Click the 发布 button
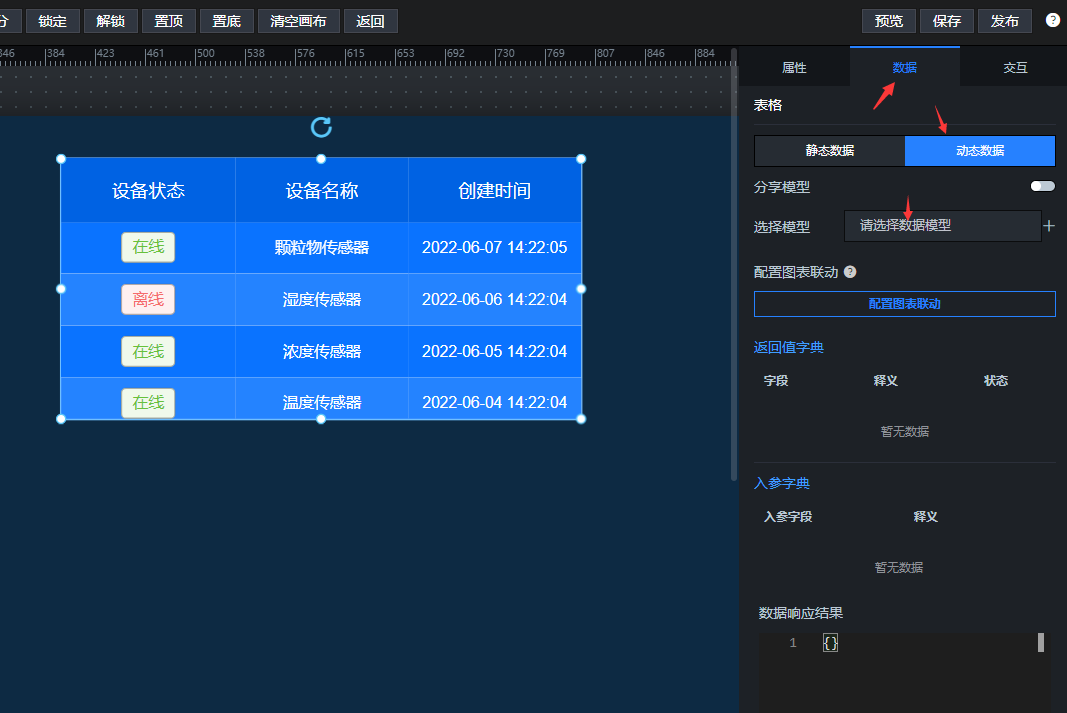Screen dimensions: 1067x713 (x=1005, y=21)
